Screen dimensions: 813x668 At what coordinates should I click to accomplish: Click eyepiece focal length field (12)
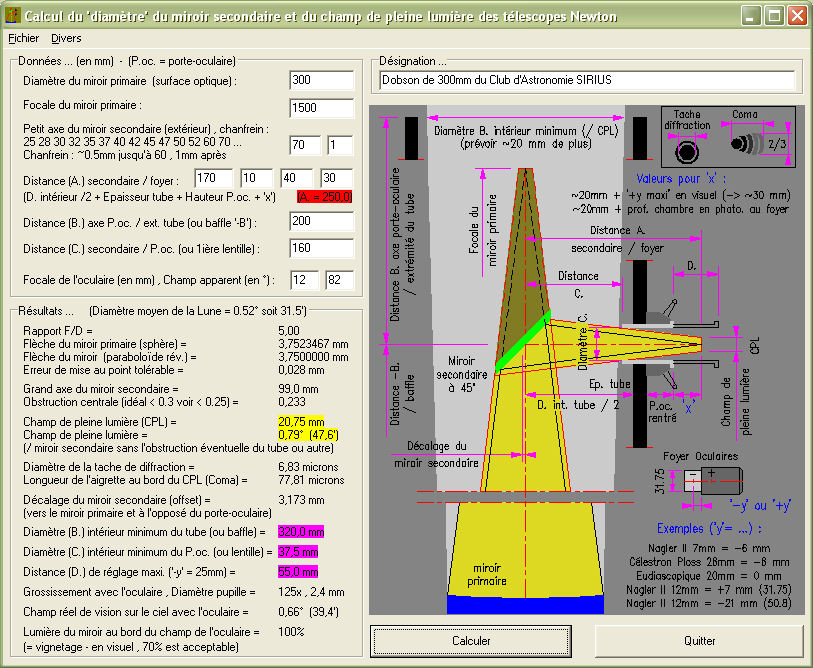point(304,280)
